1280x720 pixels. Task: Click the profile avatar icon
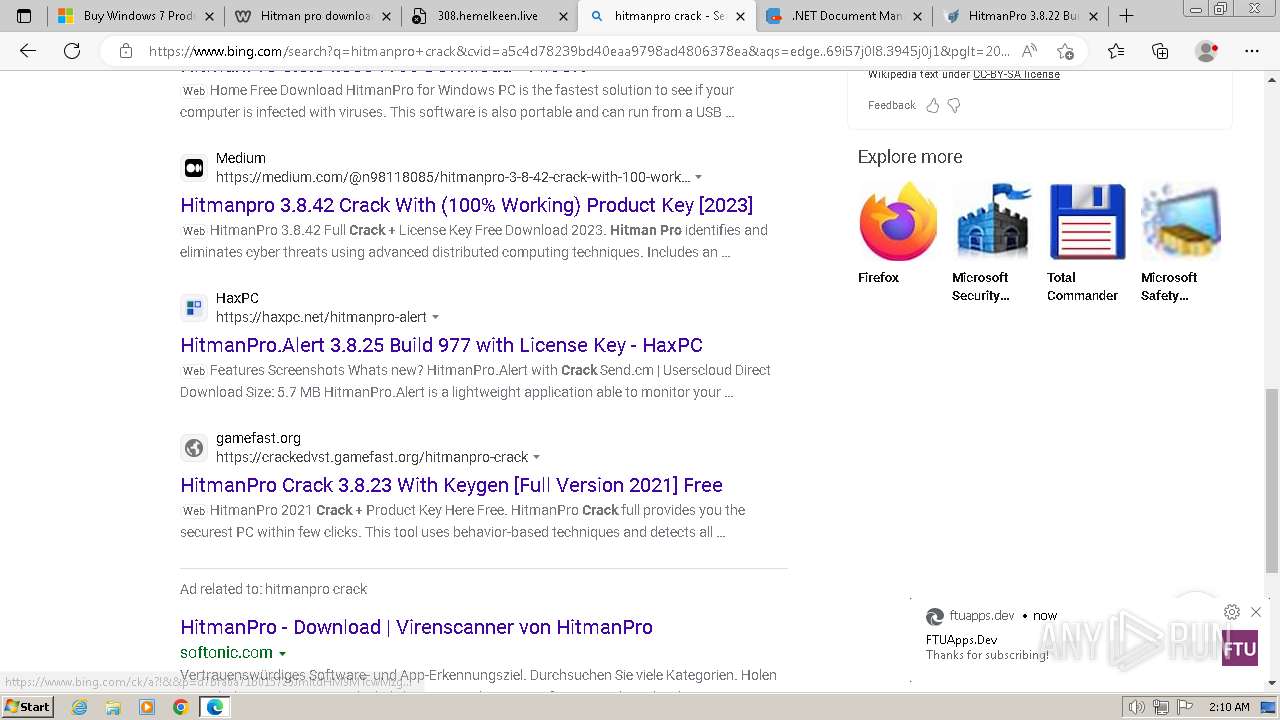tap(1207, 51)
